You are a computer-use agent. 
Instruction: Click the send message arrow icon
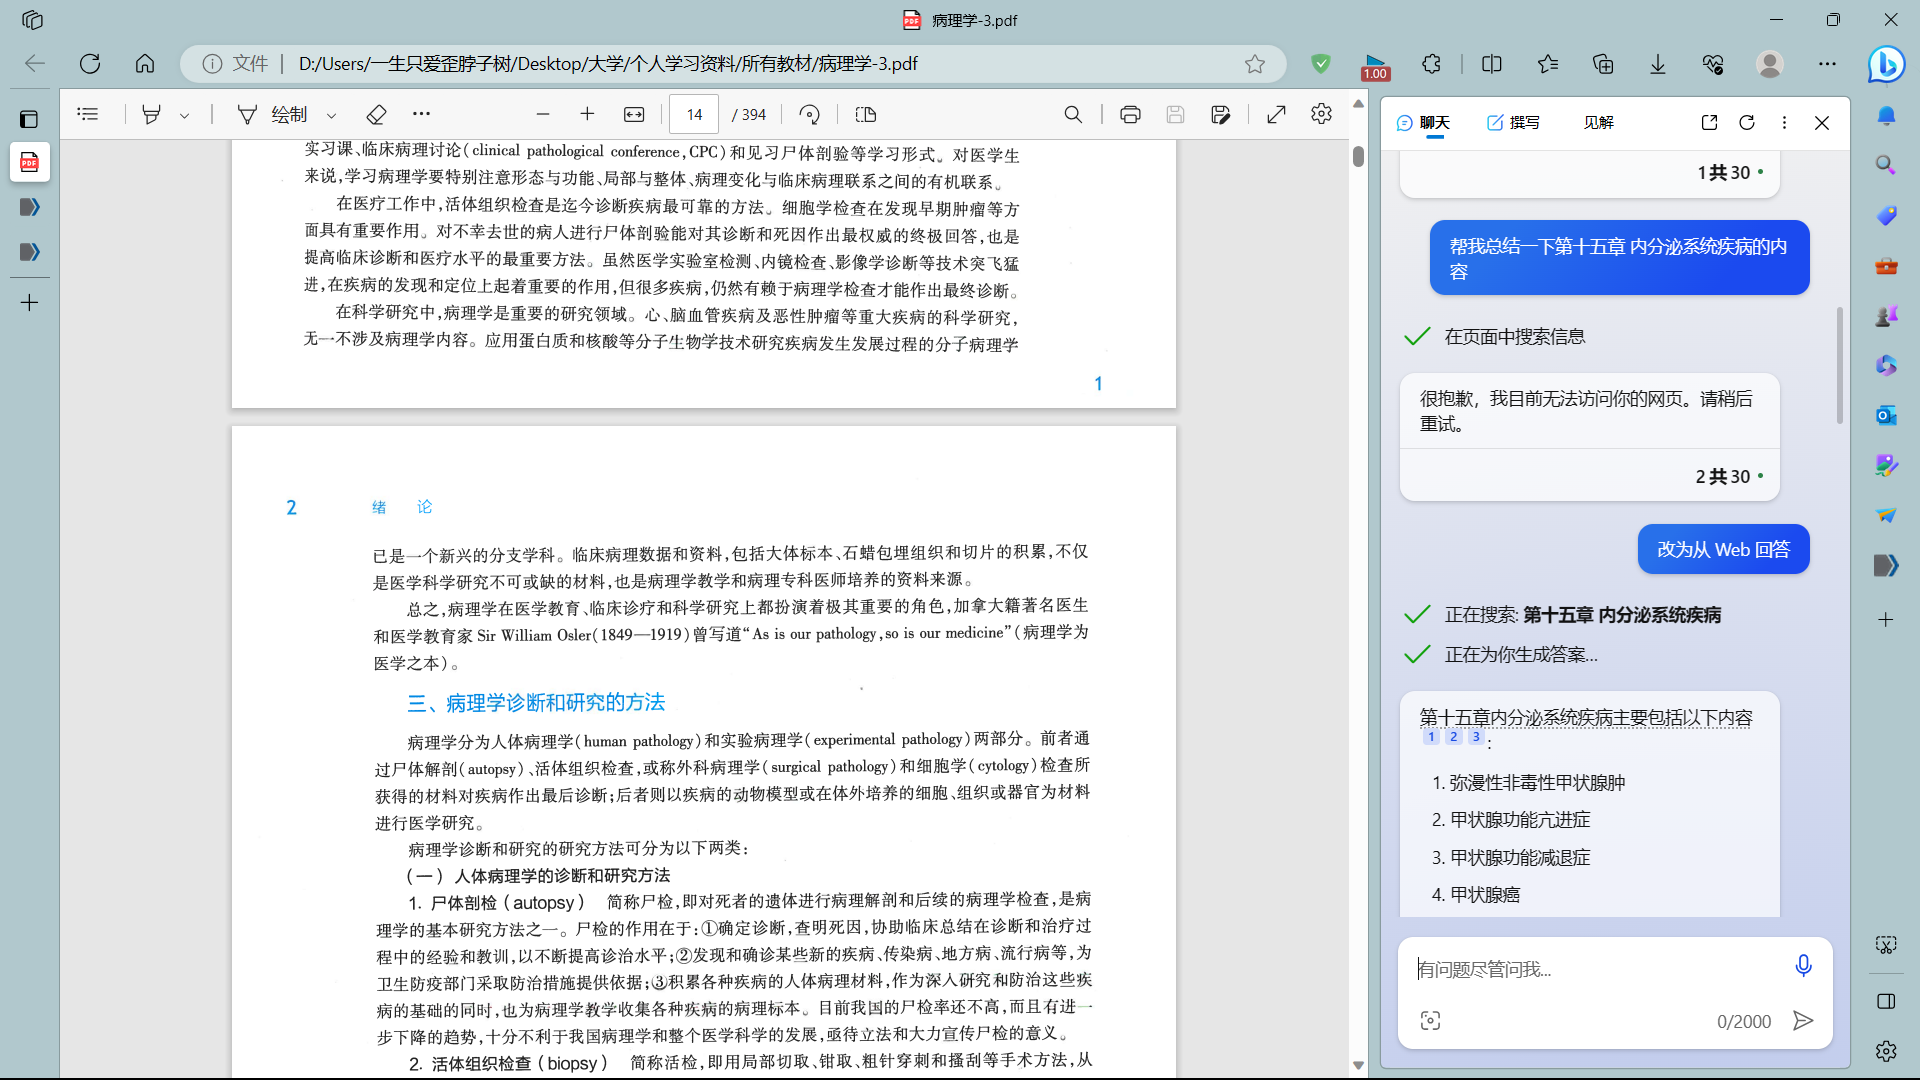pos(1802,1020)
